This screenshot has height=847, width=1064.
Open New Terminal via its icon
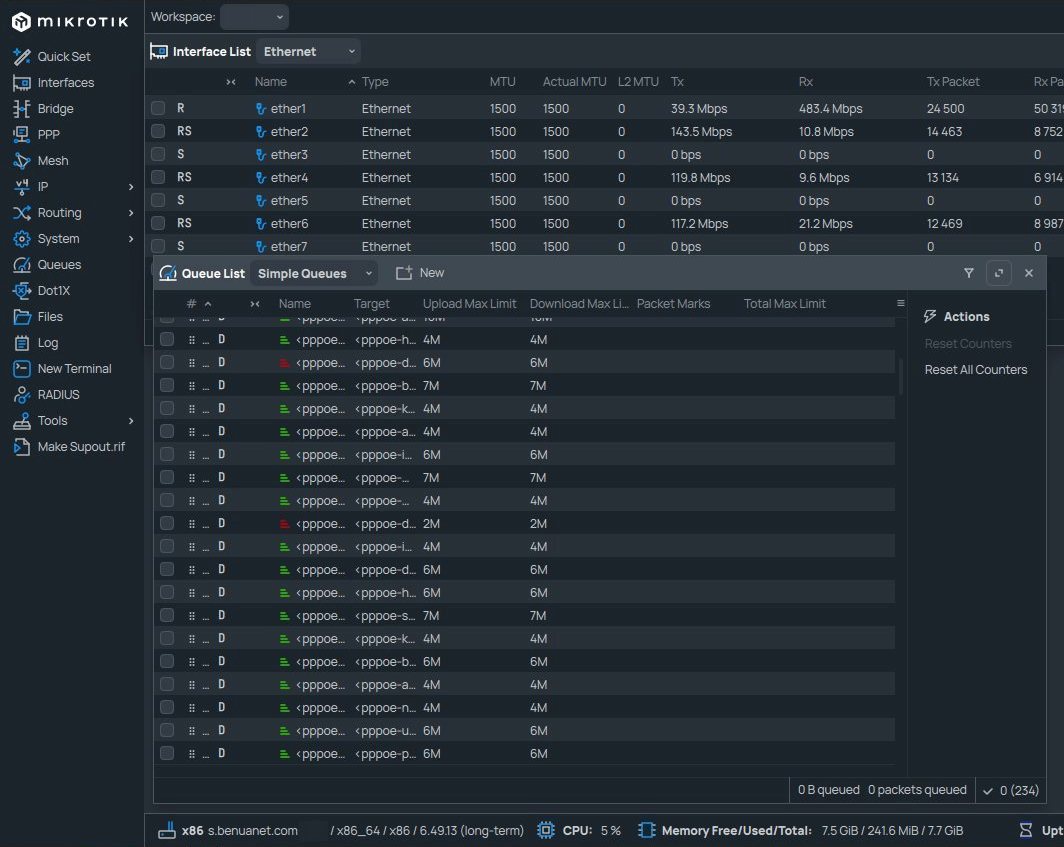click(22, 369)
